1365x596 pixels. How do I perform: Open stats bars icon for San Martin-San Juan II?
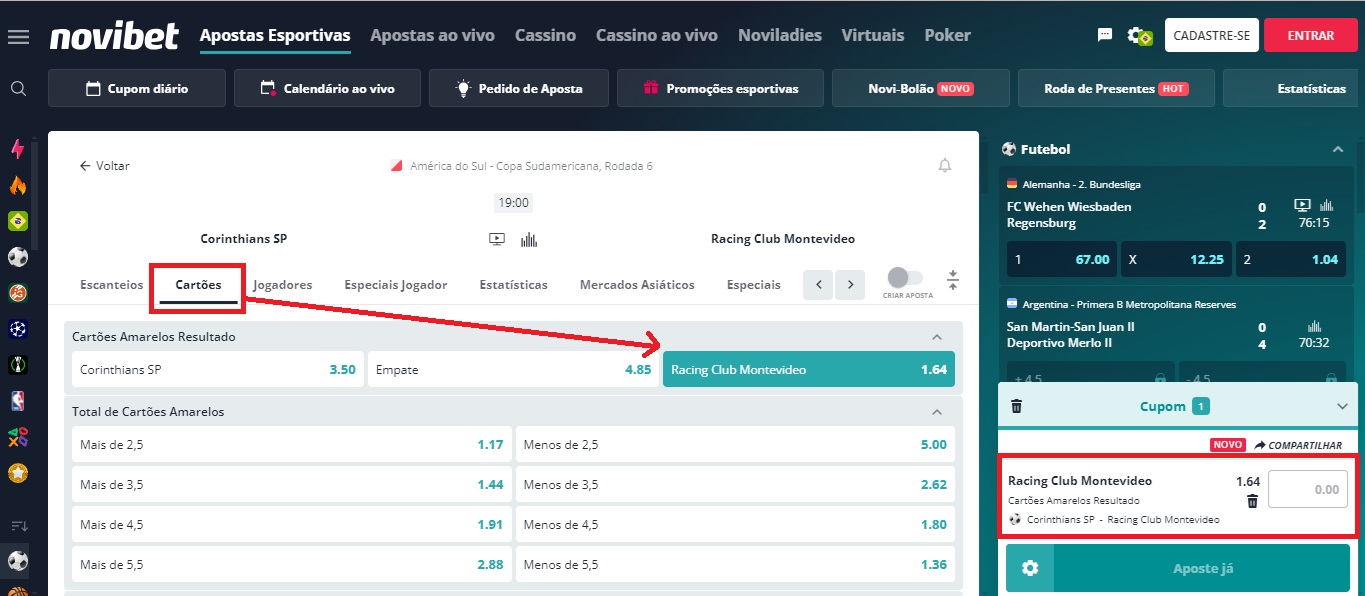tap(1314, 326)
